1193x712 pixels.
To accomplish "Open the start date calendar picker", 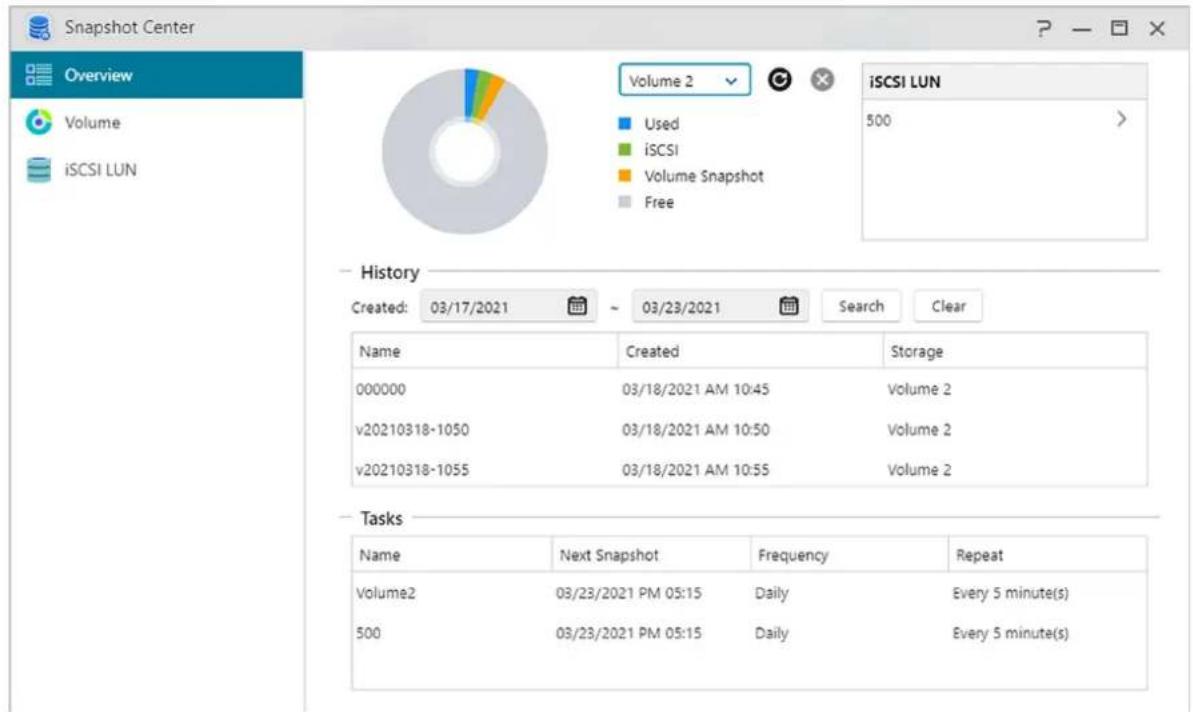I will tap(576, 306).
